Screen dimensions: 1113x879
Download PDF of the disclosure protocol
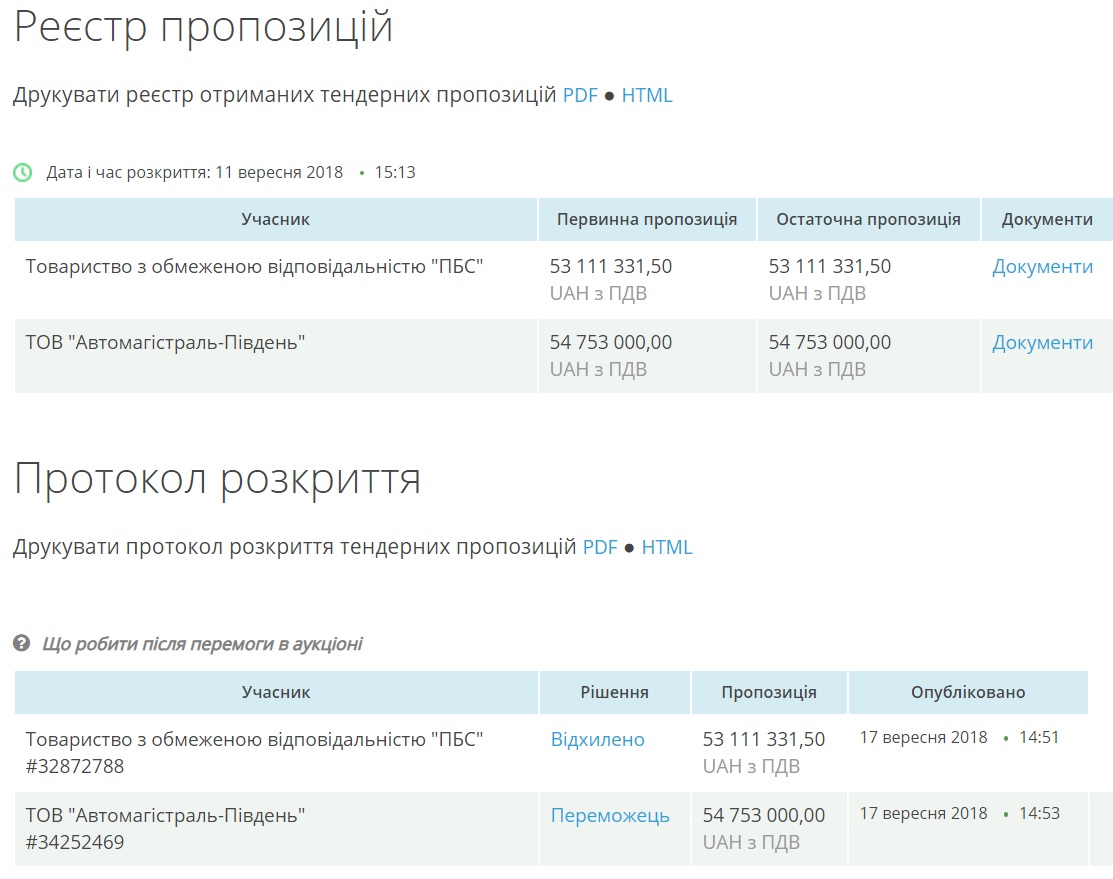pos(600,548)
